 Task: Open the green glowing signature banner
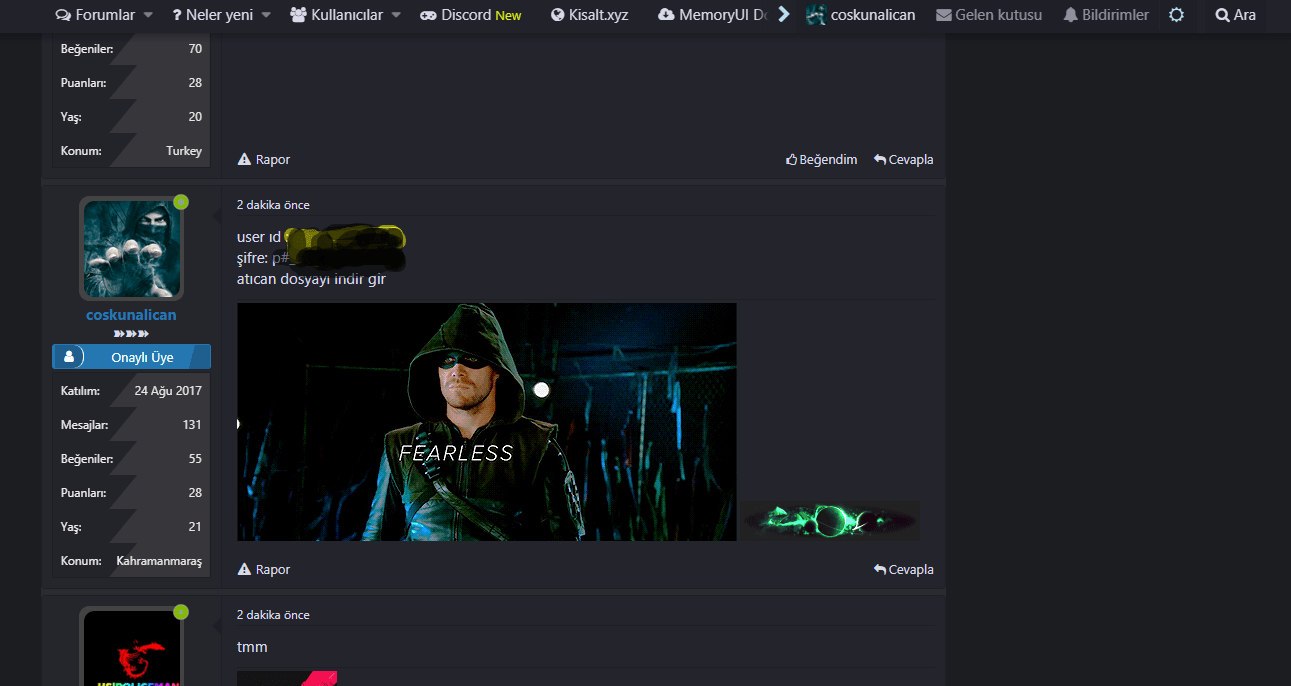pos(829,521)
